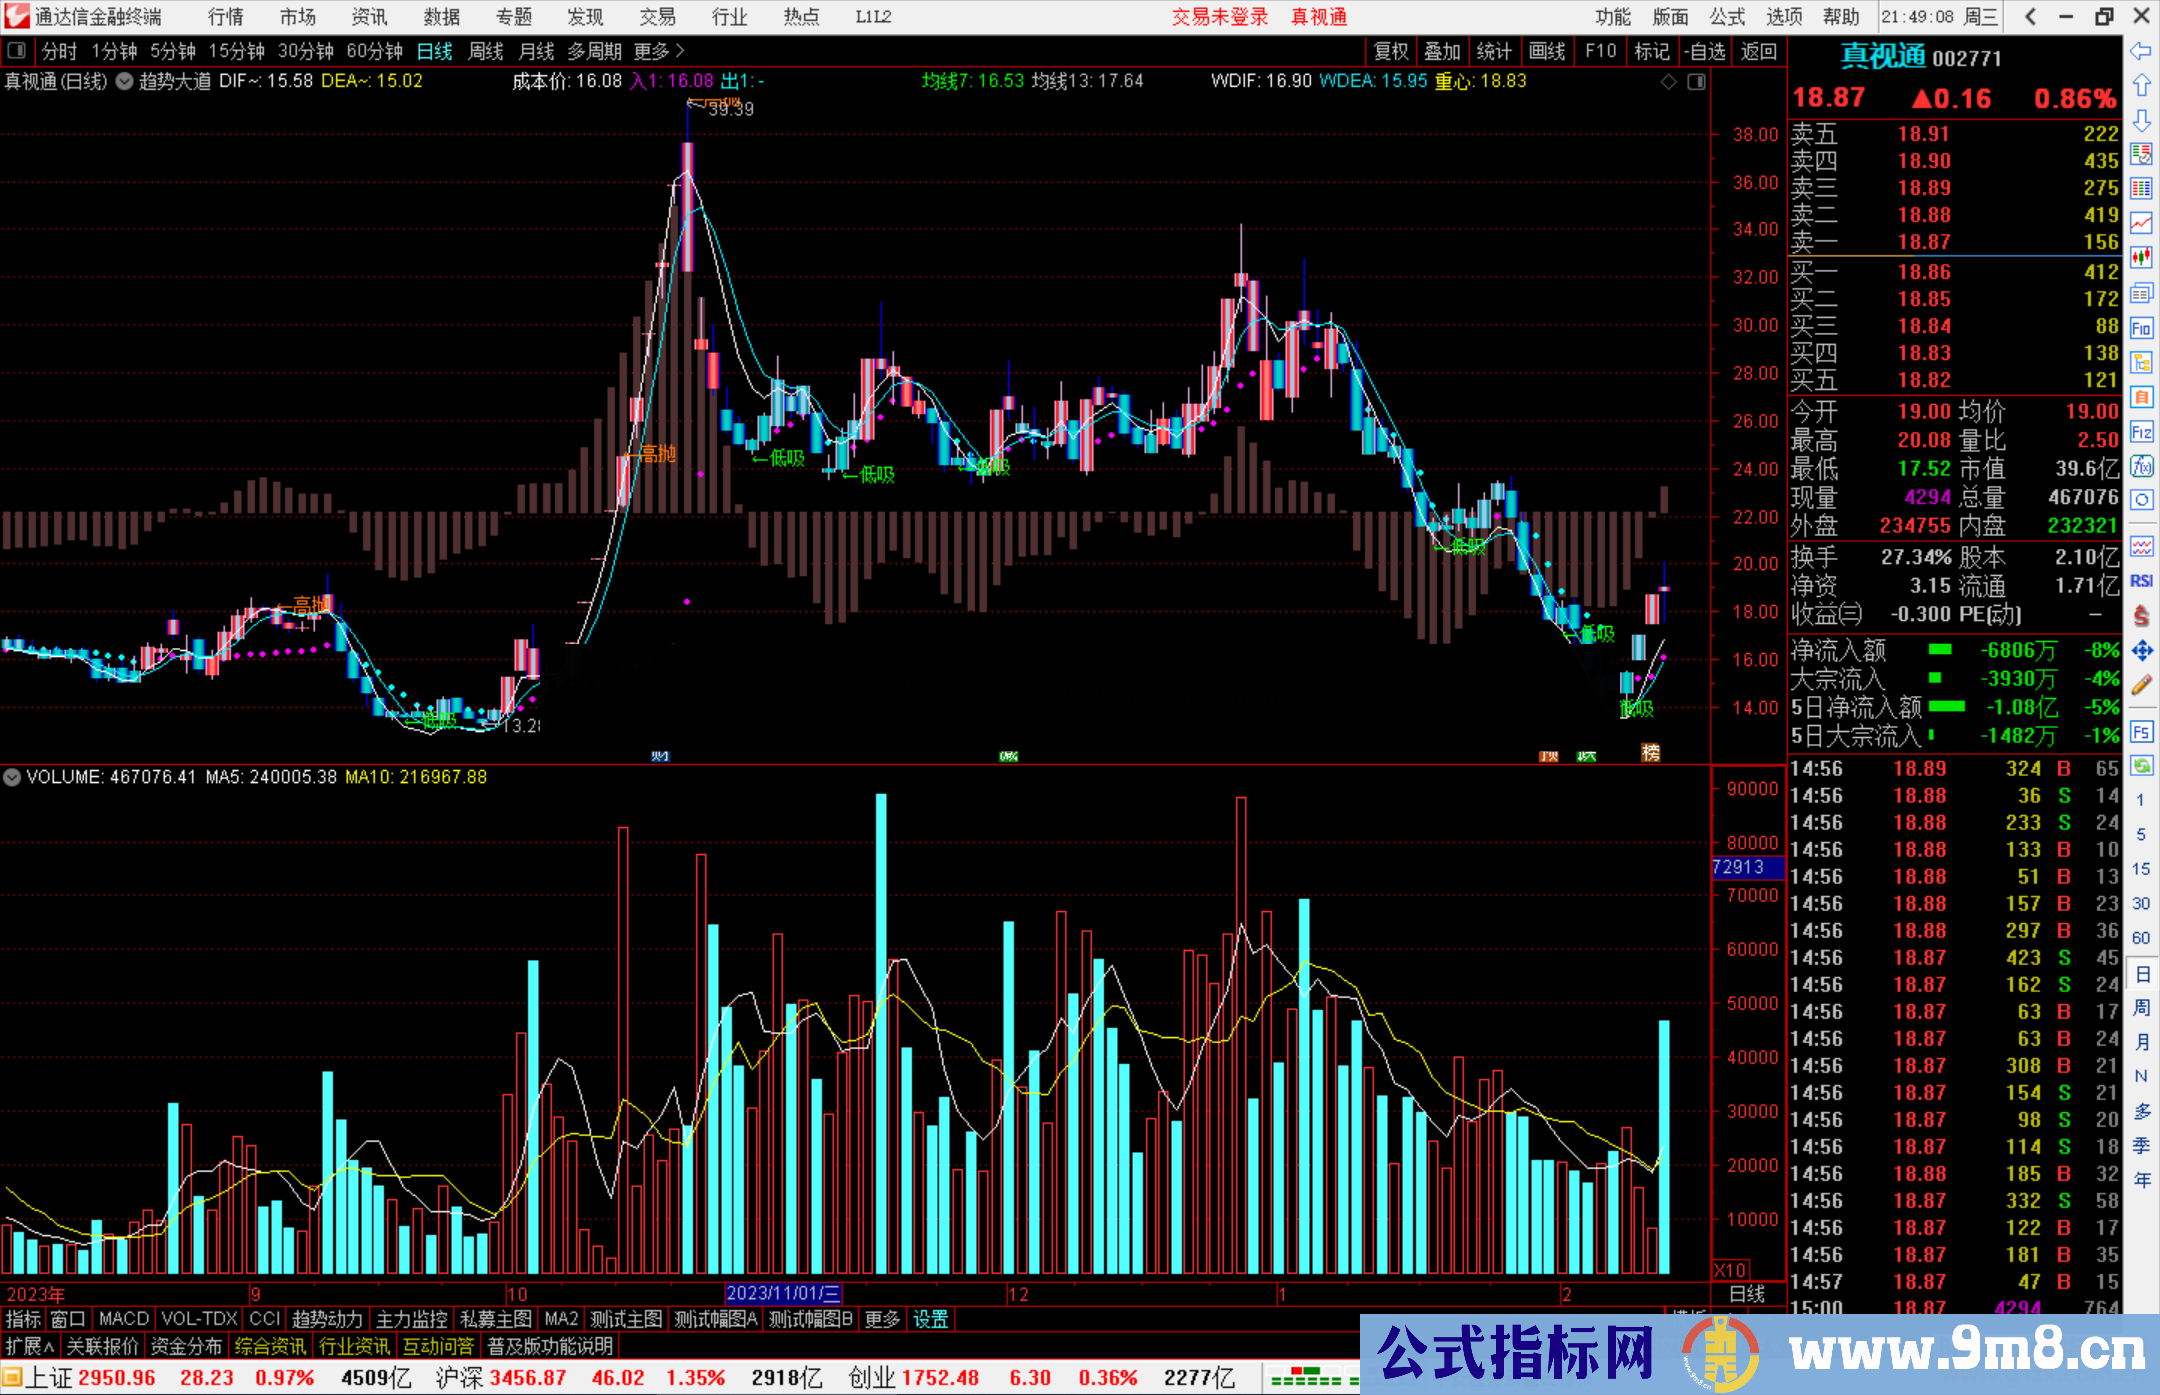This screenshot has height=1395, width=2160.
Task: Switch to 周线 period tab
Action: point(486,51)
